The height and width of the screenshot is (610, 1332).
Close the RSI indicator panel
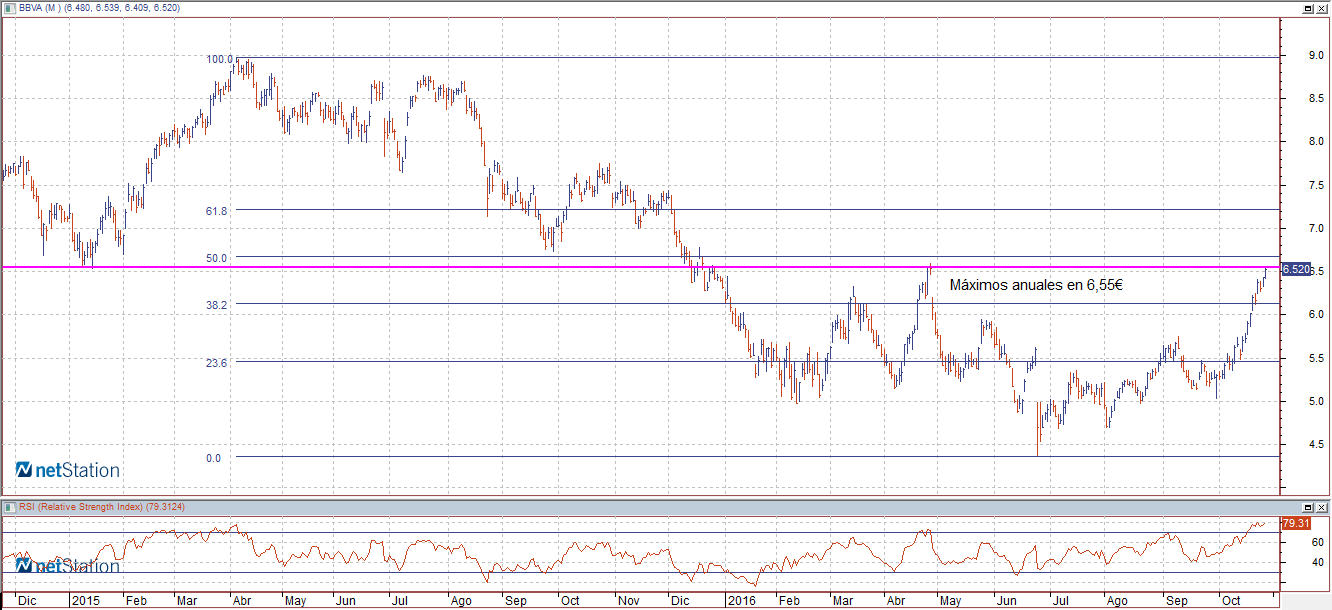click(1322, 507)
